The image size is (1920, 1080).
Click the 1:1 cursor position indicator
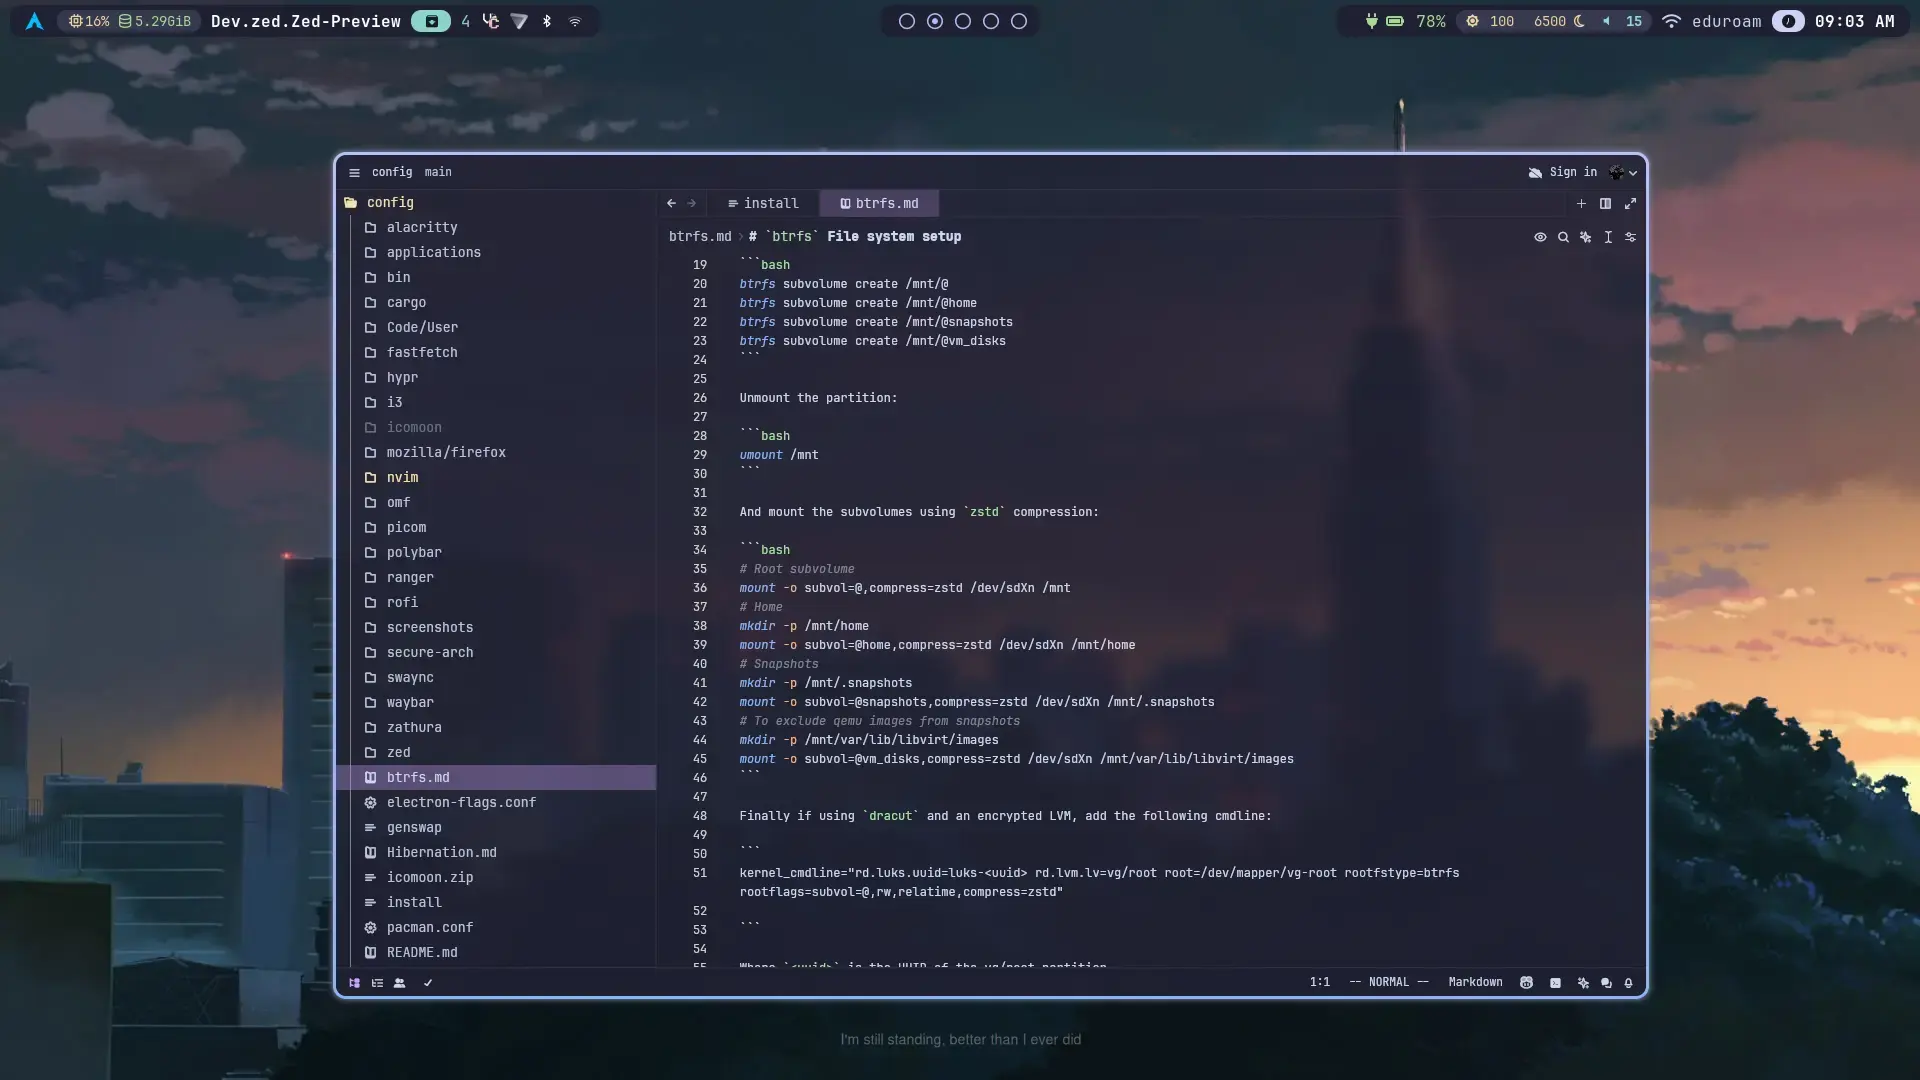pyautogui.click(x=1320, y=982)
